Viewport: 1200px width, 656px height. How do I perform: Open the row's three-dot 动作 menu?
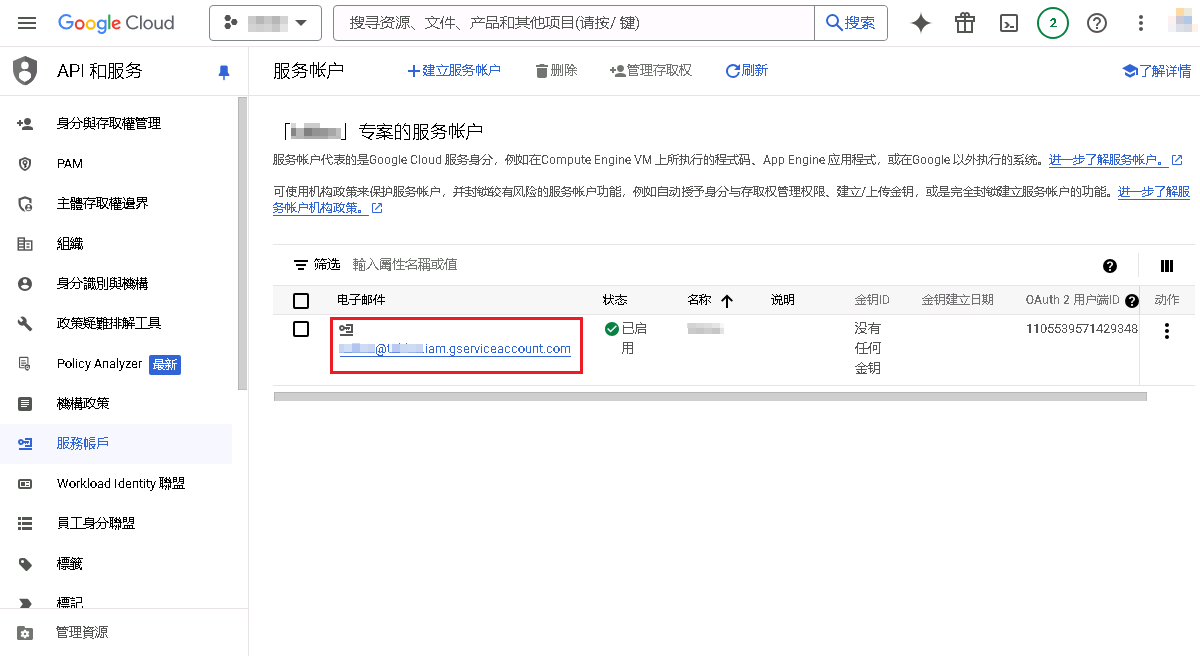click(x=1166, y=331)
